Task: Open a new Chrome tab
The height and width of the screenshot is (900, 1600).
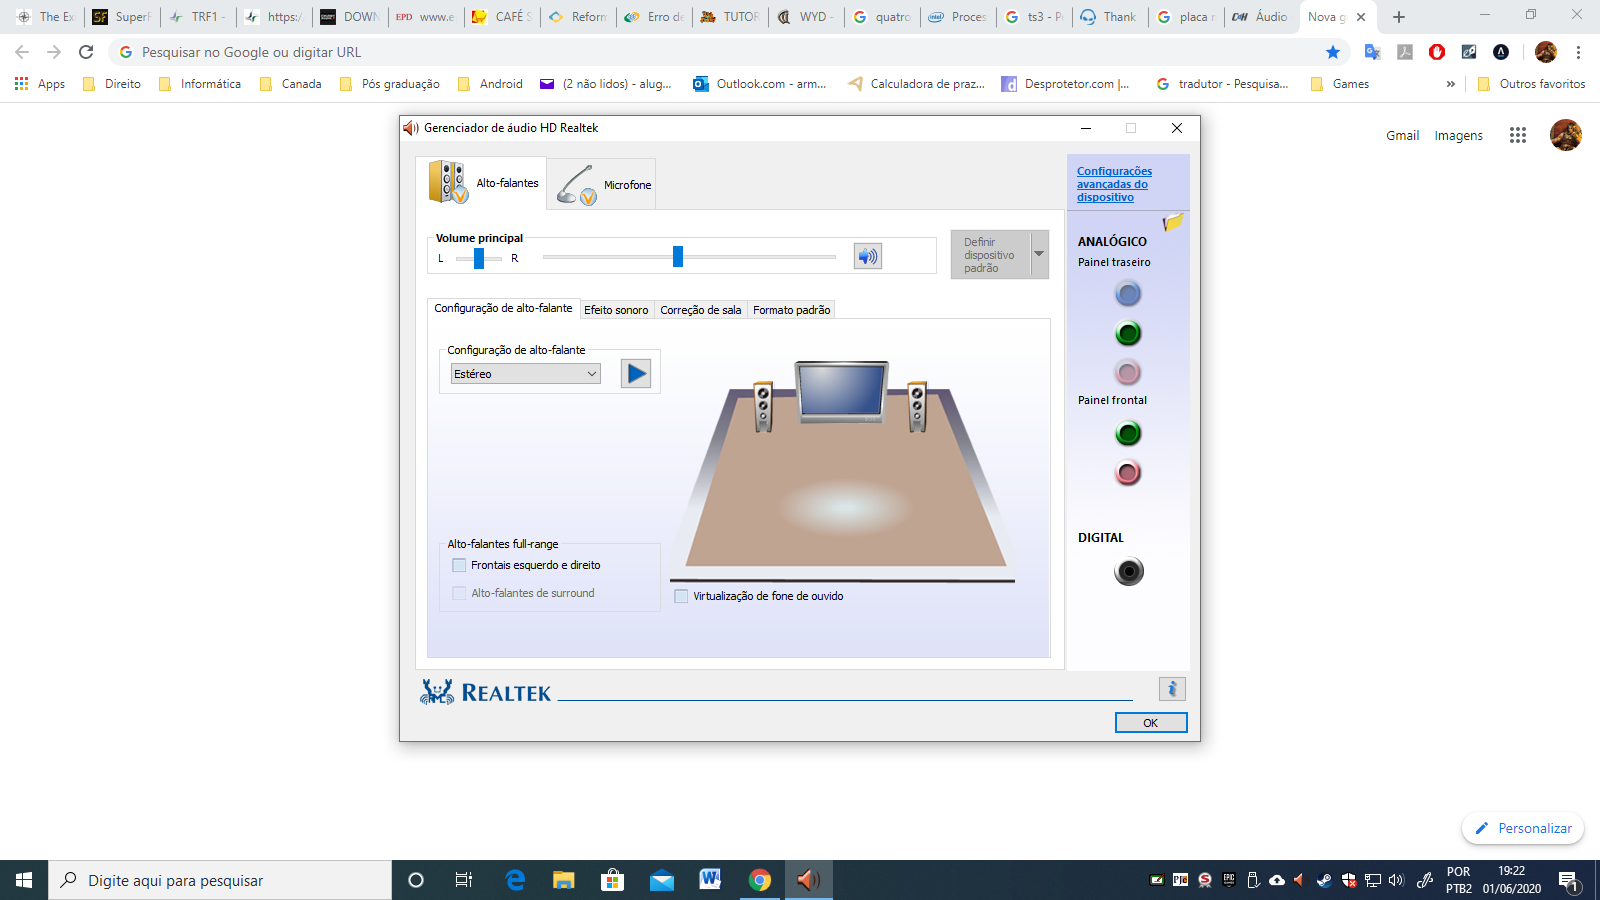Action: [1399, 17]
